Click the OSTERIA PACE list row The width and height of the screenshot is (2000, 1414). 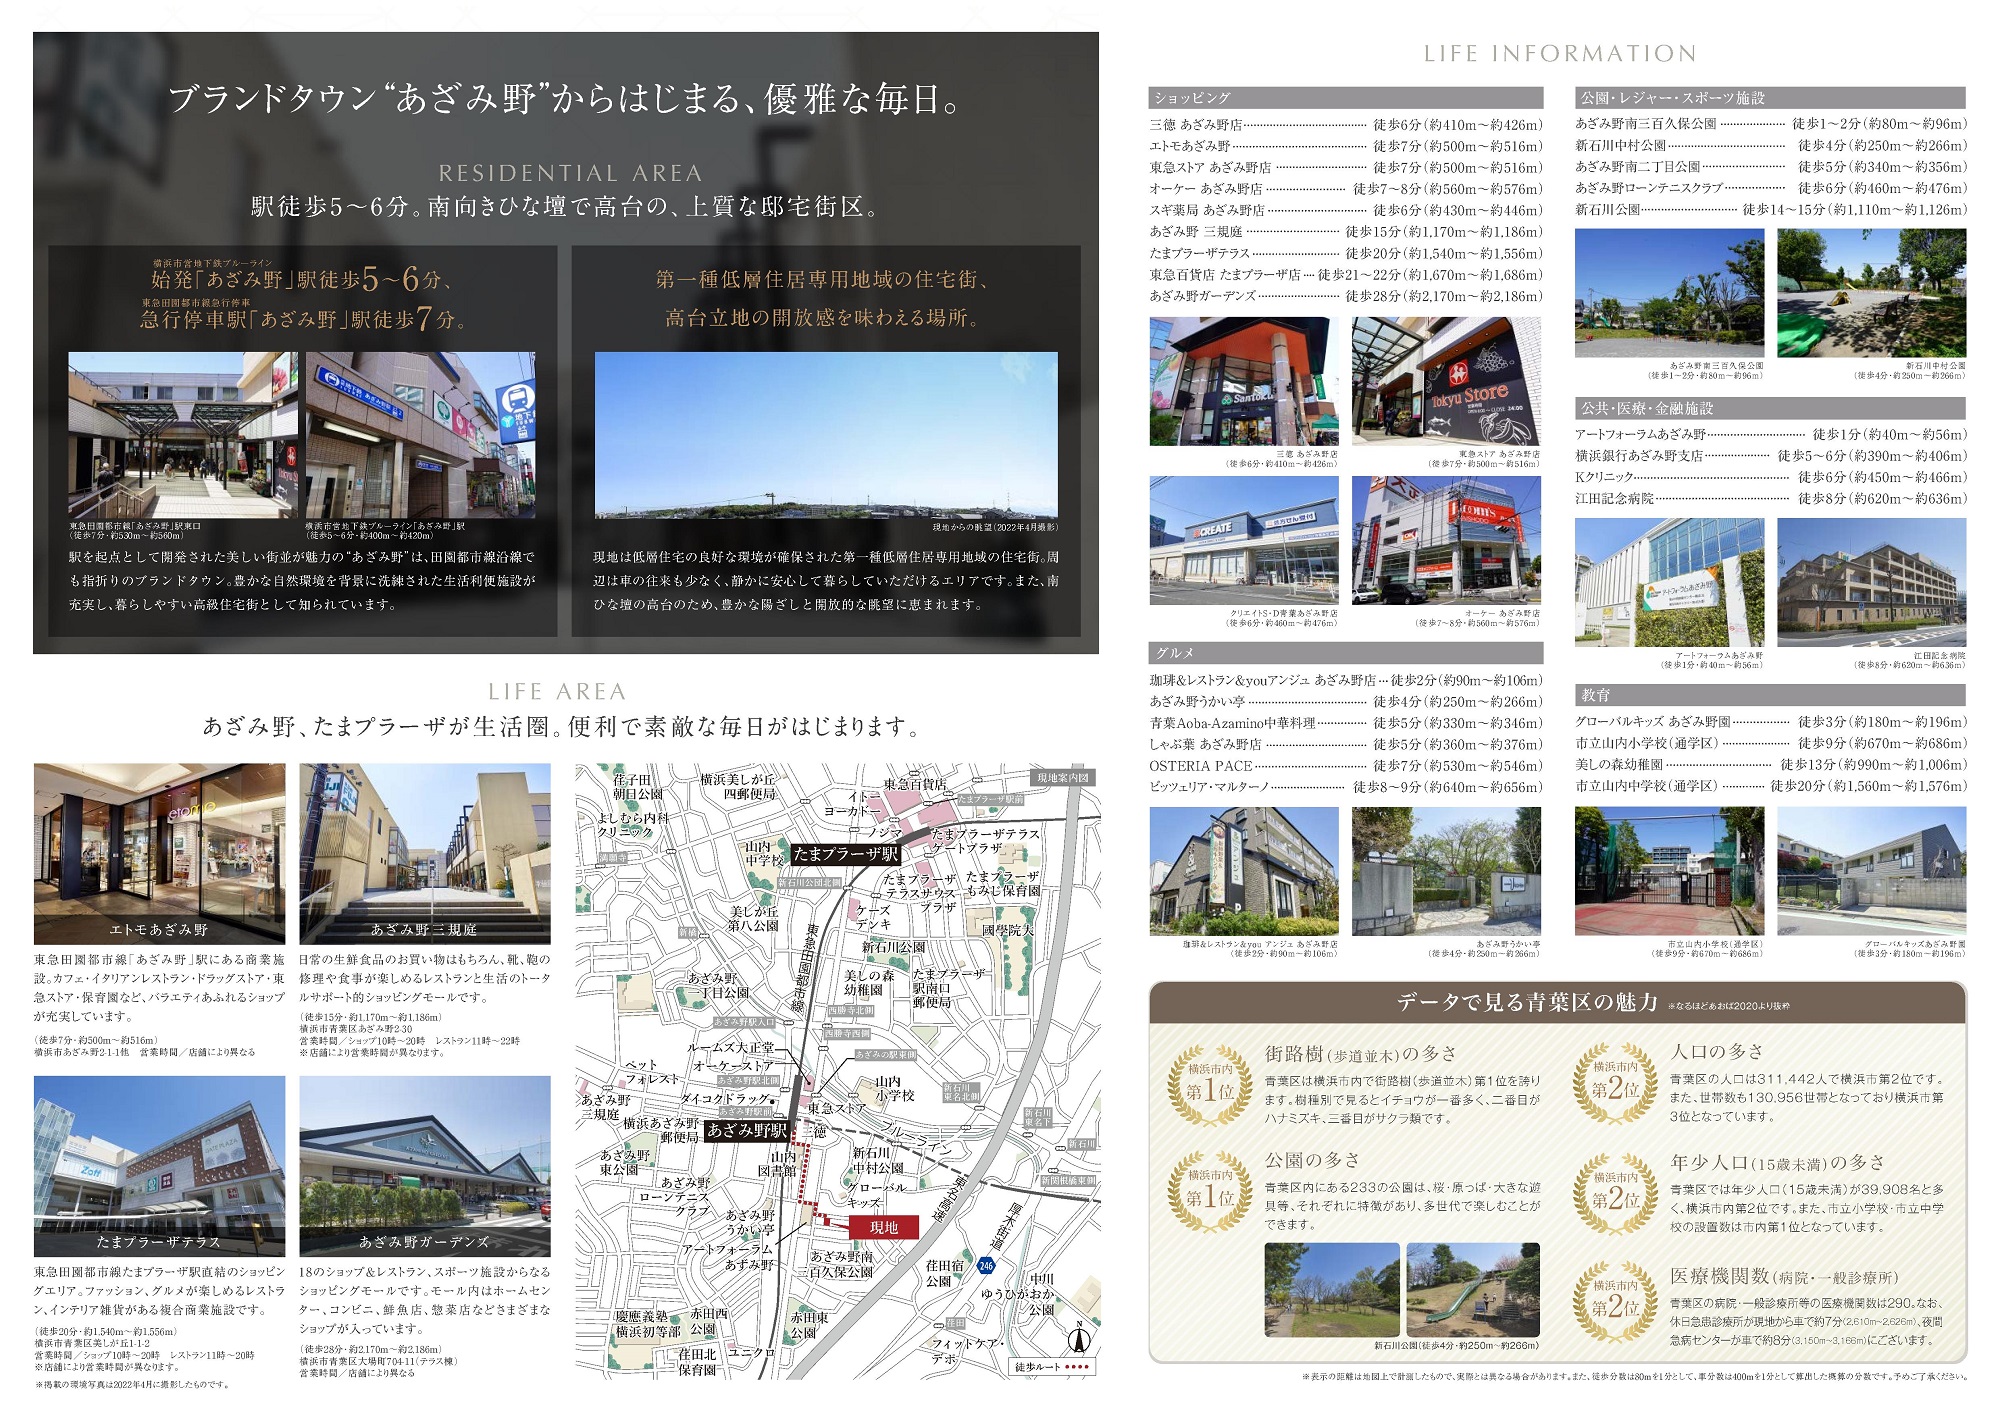click(x=1345, y=766)
